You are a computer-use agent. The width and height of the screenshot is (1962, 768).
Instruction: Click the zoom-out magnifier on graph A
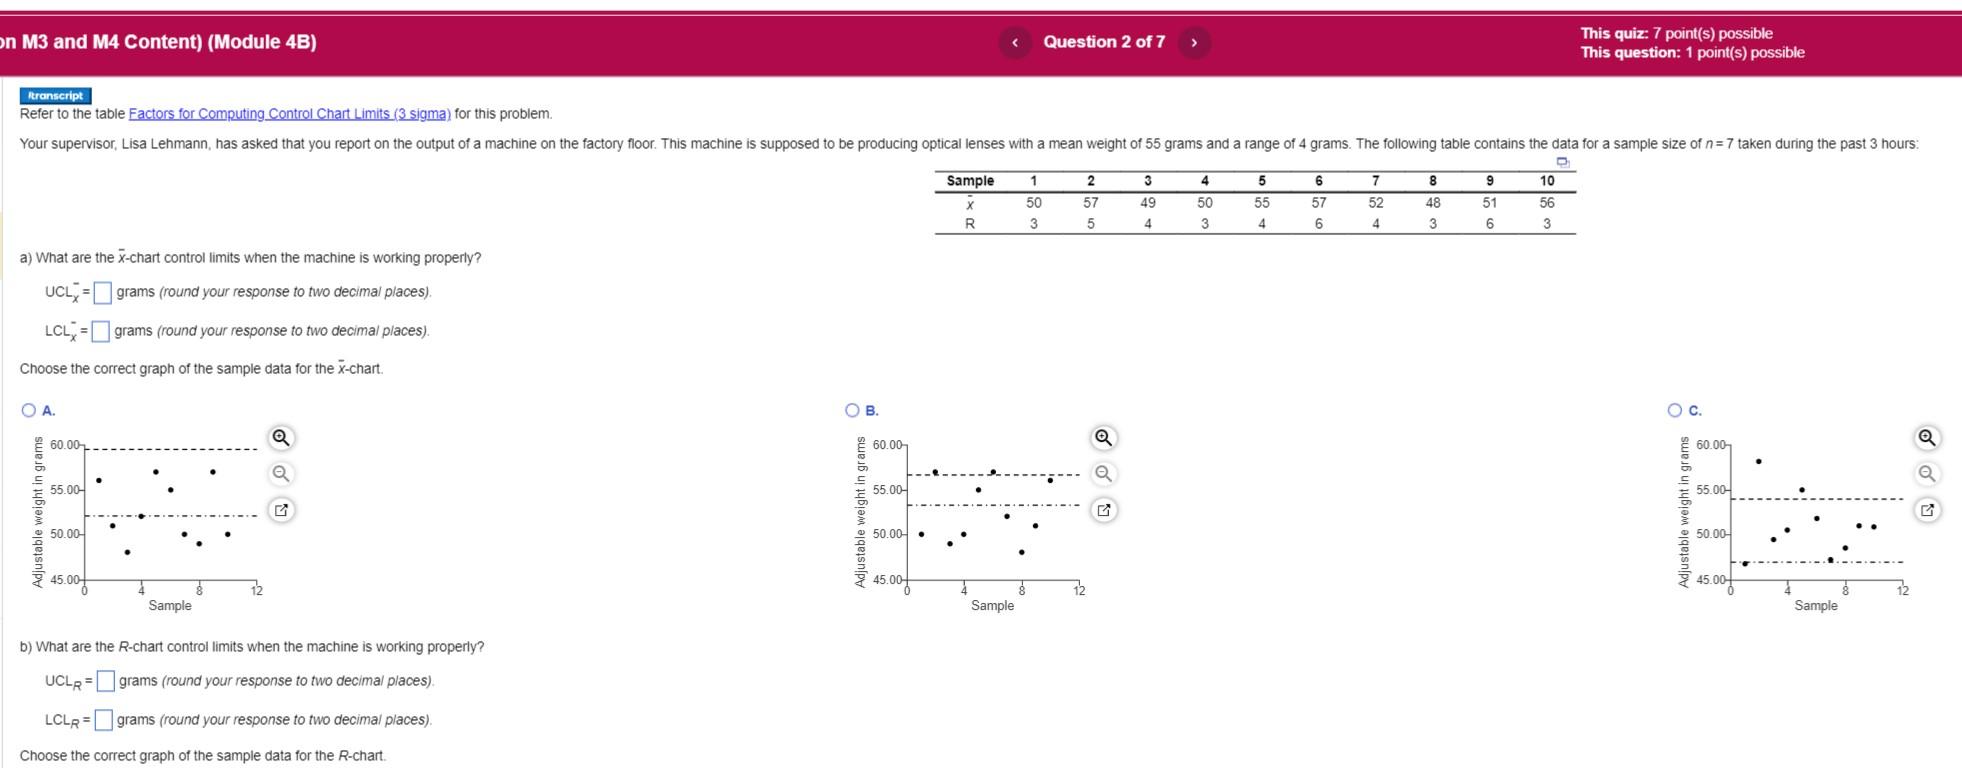281,472
